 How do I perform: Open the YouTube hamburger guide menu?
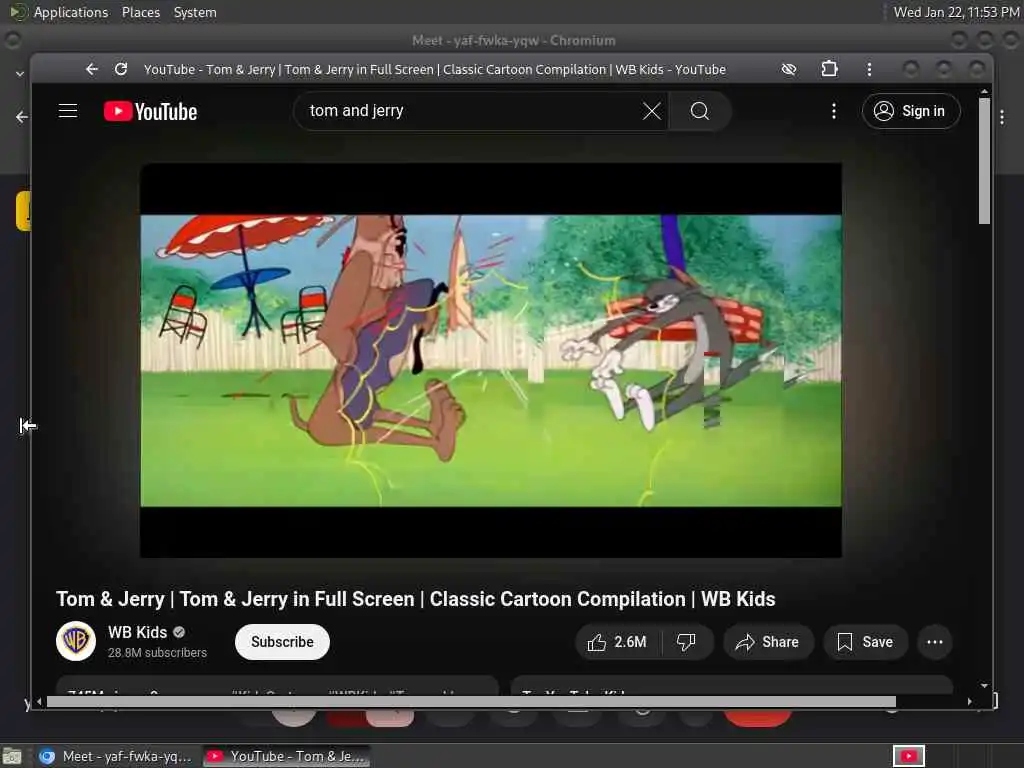pyautogui.click(x=68, y=111)
